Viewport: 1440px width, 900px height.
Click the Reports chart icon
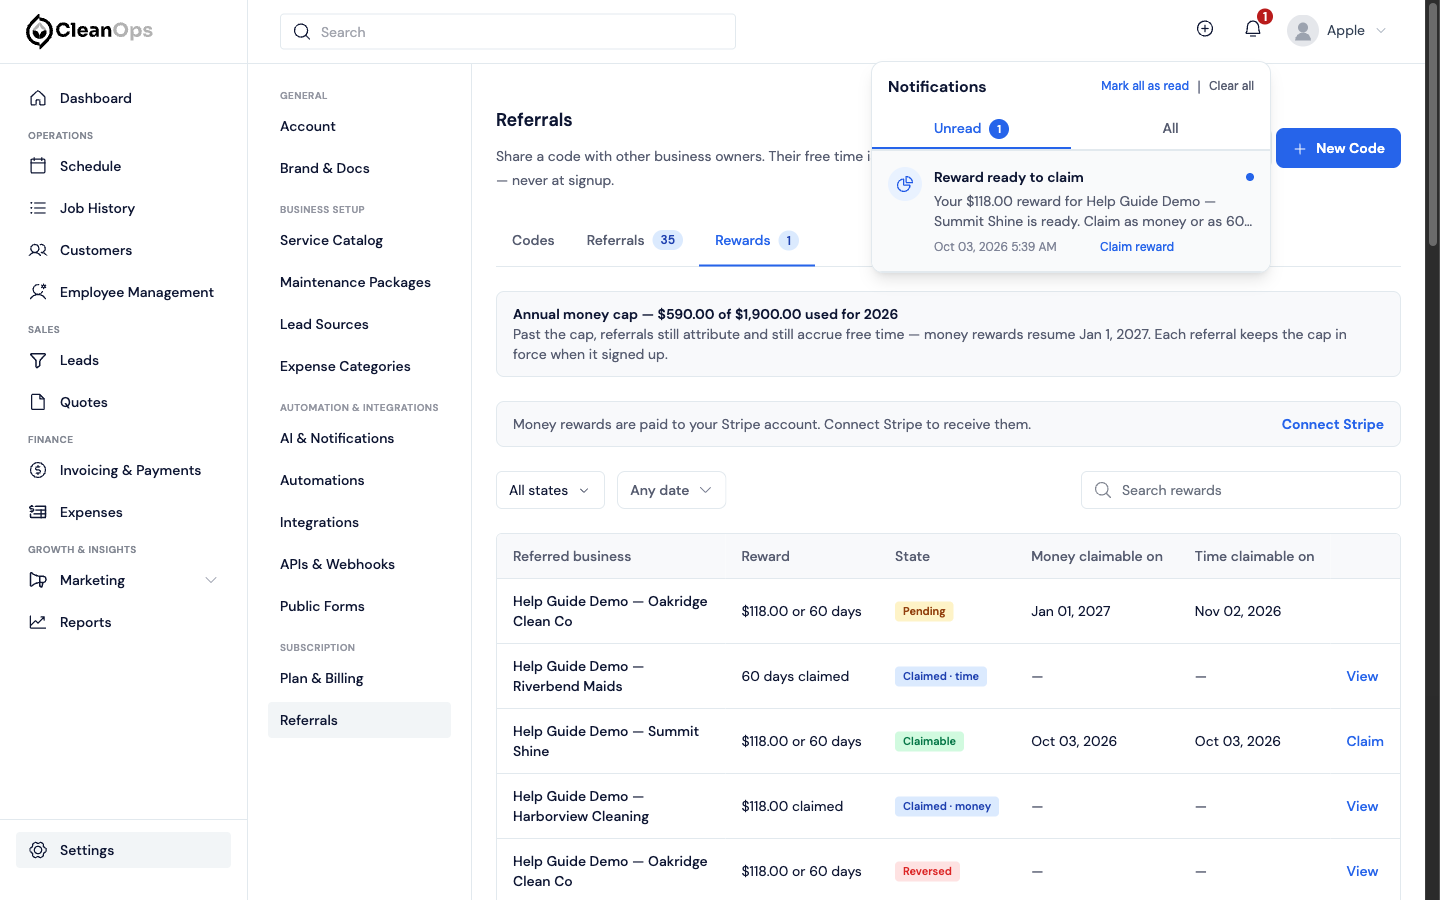point(38,622)
